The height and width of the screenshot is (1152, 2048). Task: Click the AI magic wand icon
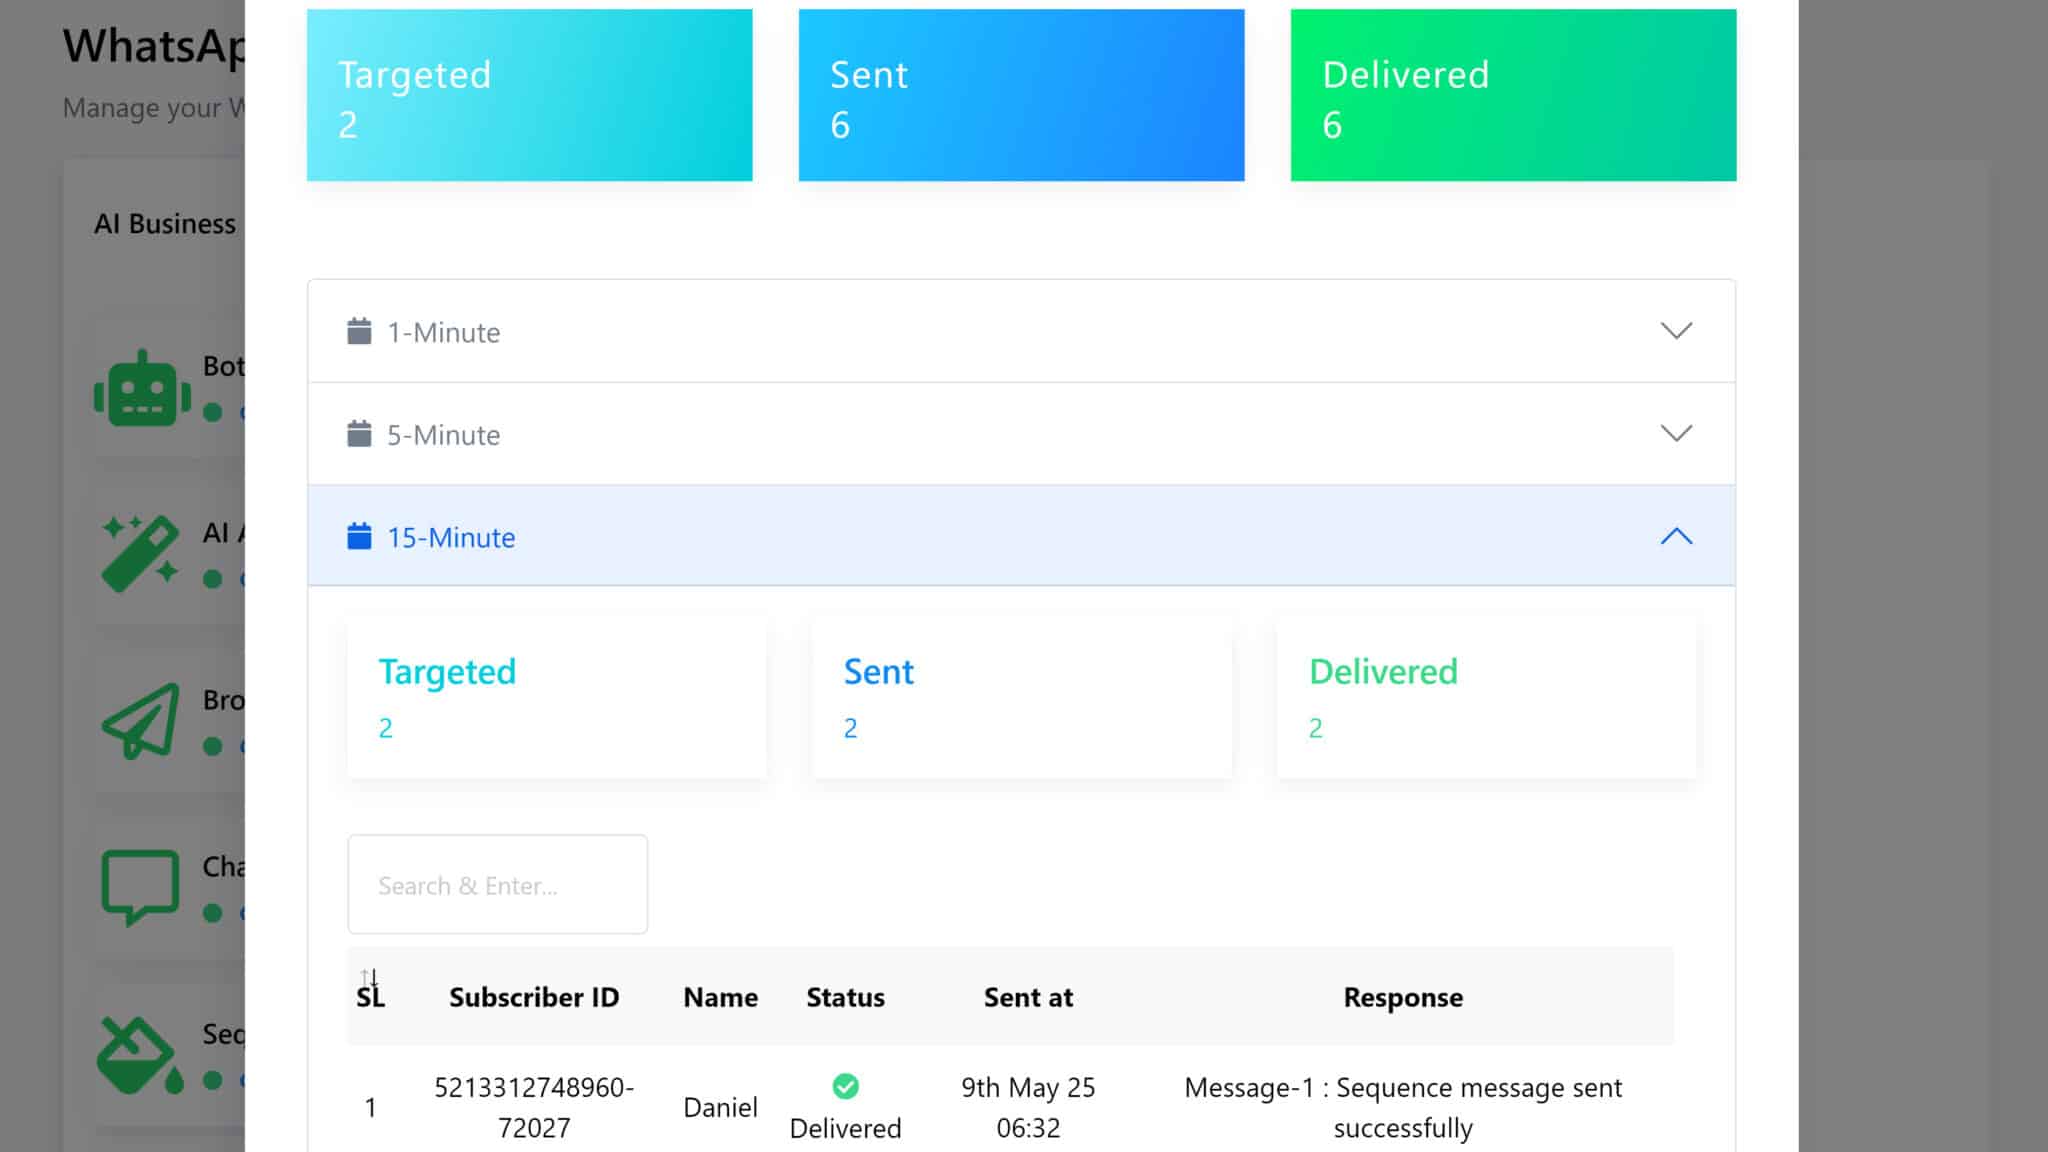coord(140,552)
